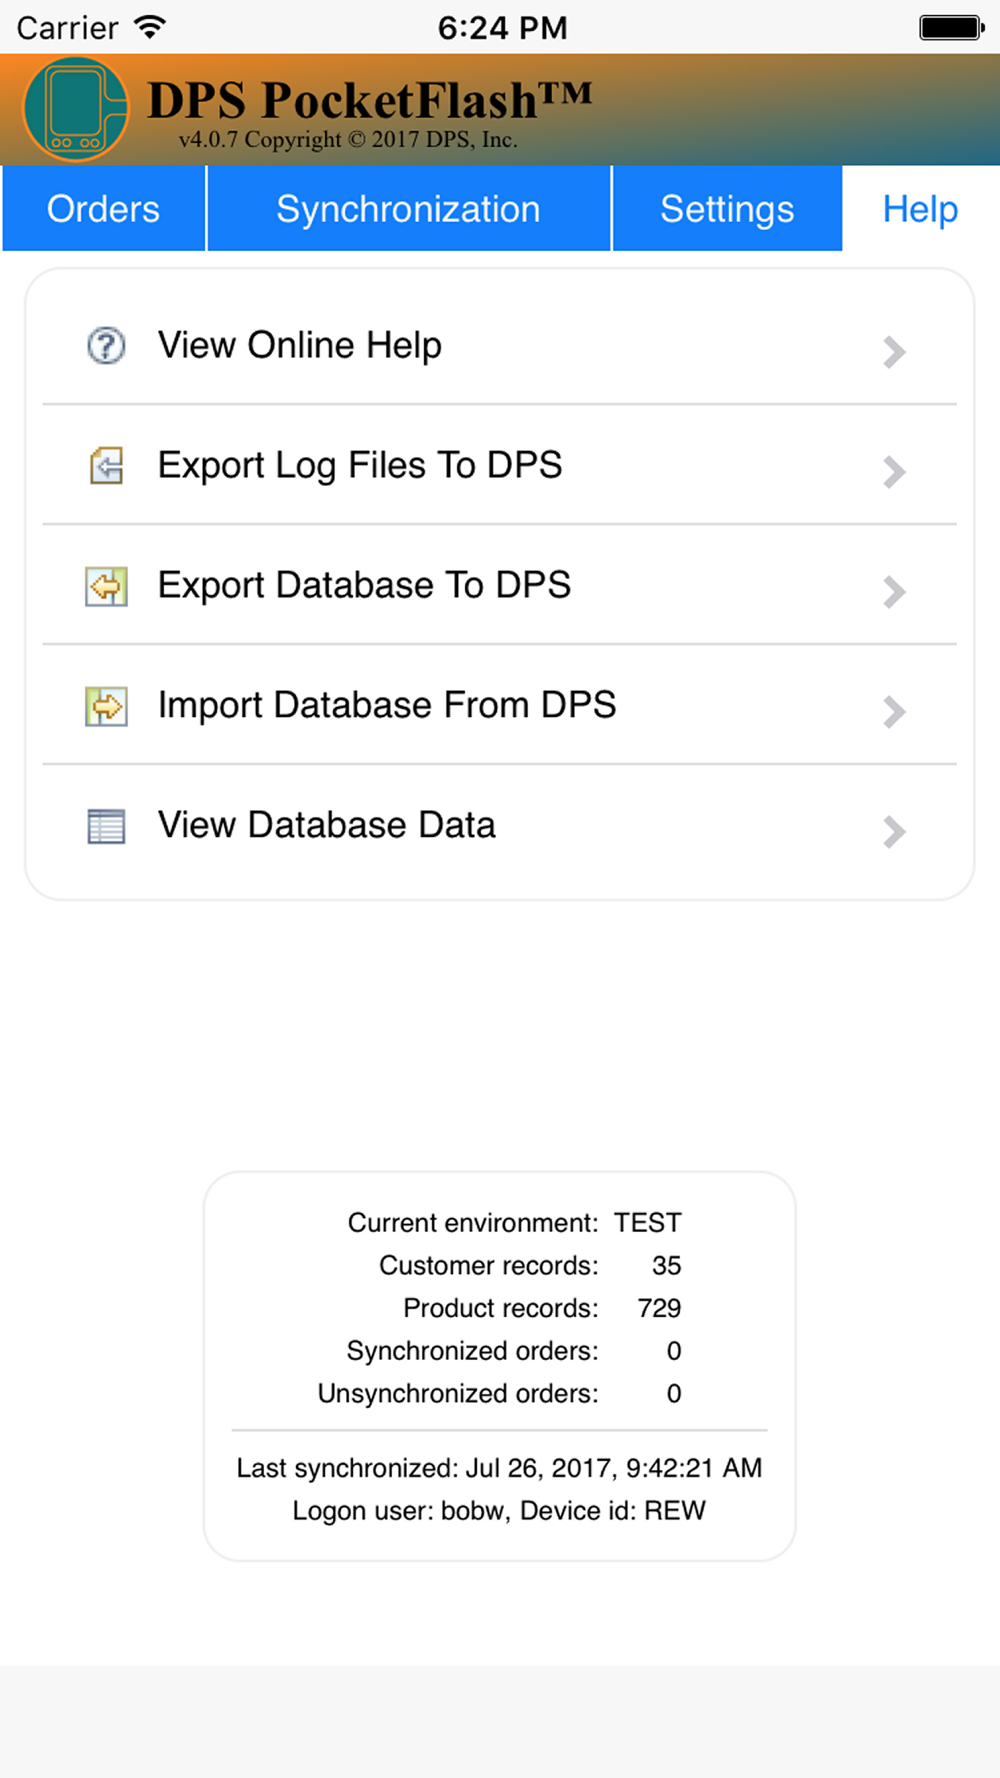Tap the battery indicator icon

(x=952, y=27)
